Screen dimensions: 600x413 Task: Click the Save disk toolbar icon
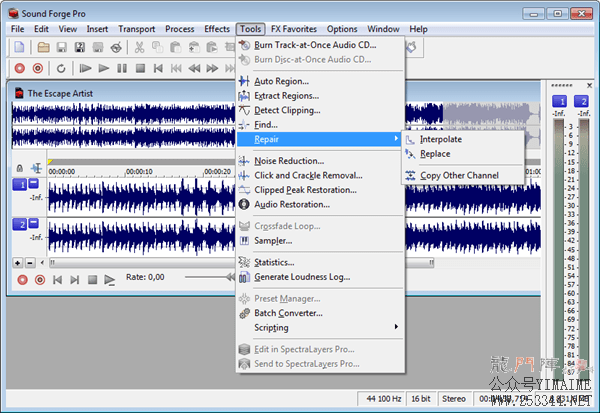pos(62,47)
